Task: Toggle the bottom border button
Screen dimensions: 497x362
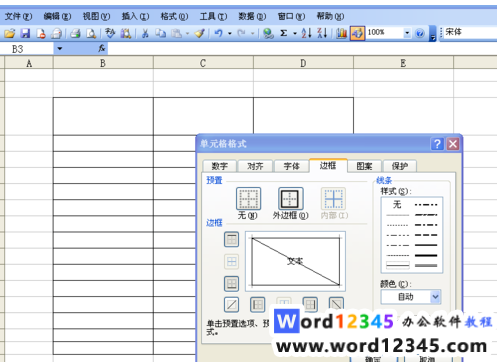Action: pyautogui.click(x=231, y=284)
